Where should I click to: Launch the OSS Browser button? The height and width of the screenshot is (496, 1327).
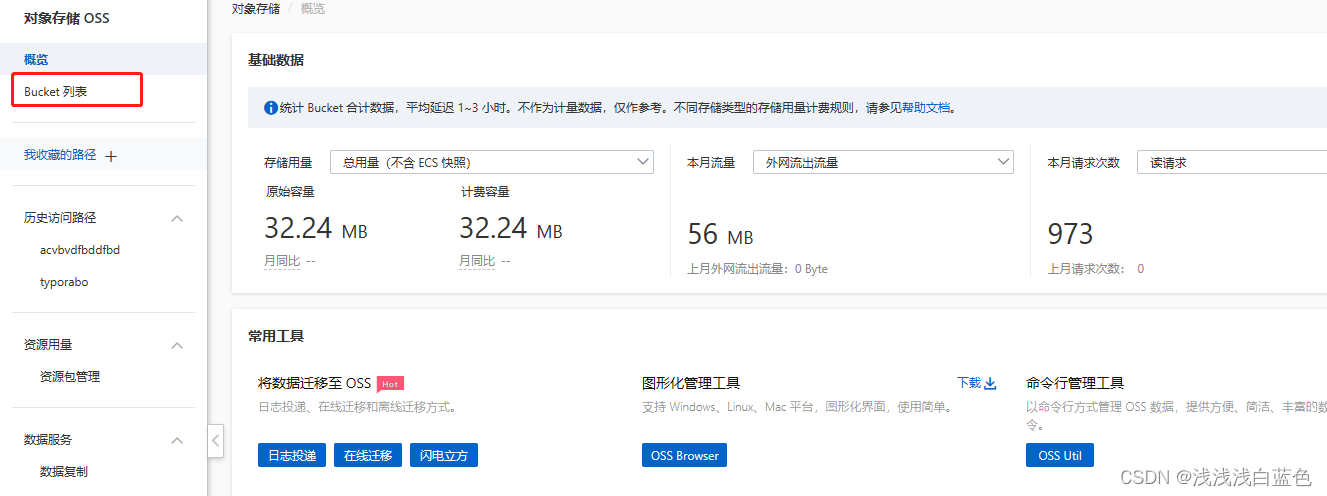[684, 455]
